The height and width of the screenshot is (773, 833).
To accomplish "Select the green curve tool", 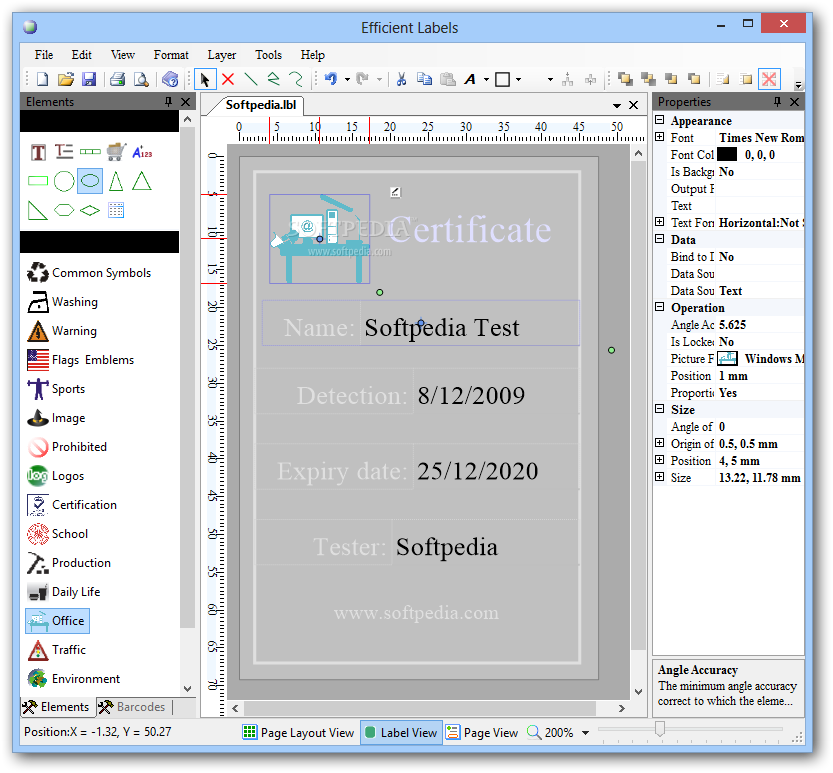I will tap(296, 80).
